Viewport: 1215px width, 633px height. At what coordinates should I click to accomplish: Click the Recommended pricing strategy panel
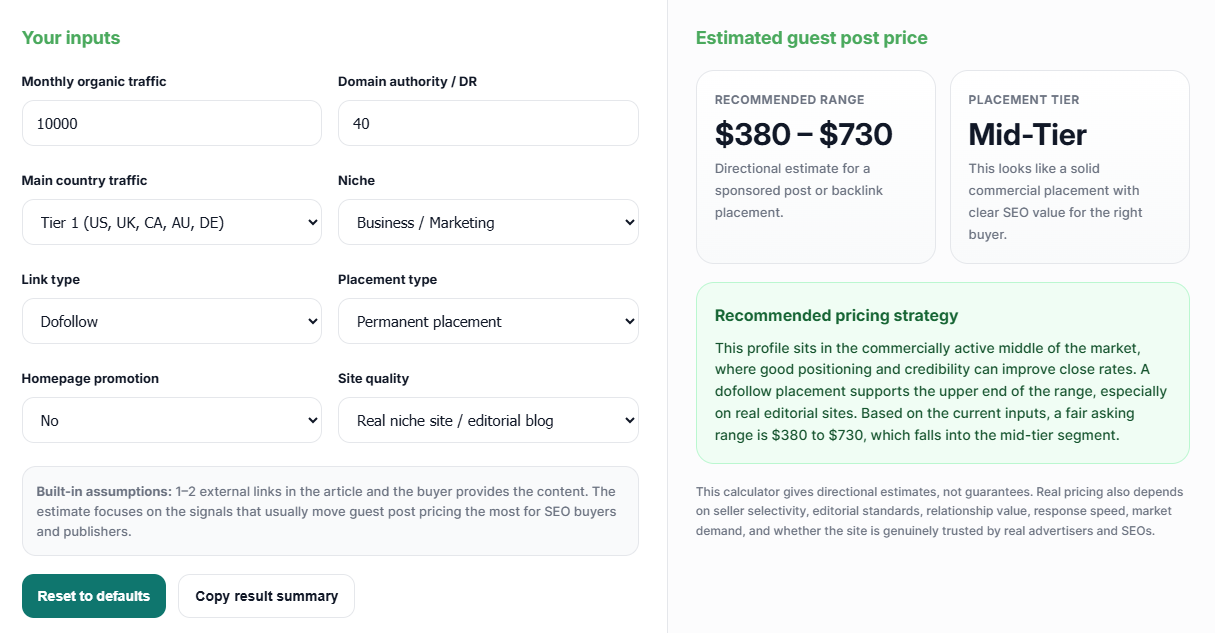[943, 373]
